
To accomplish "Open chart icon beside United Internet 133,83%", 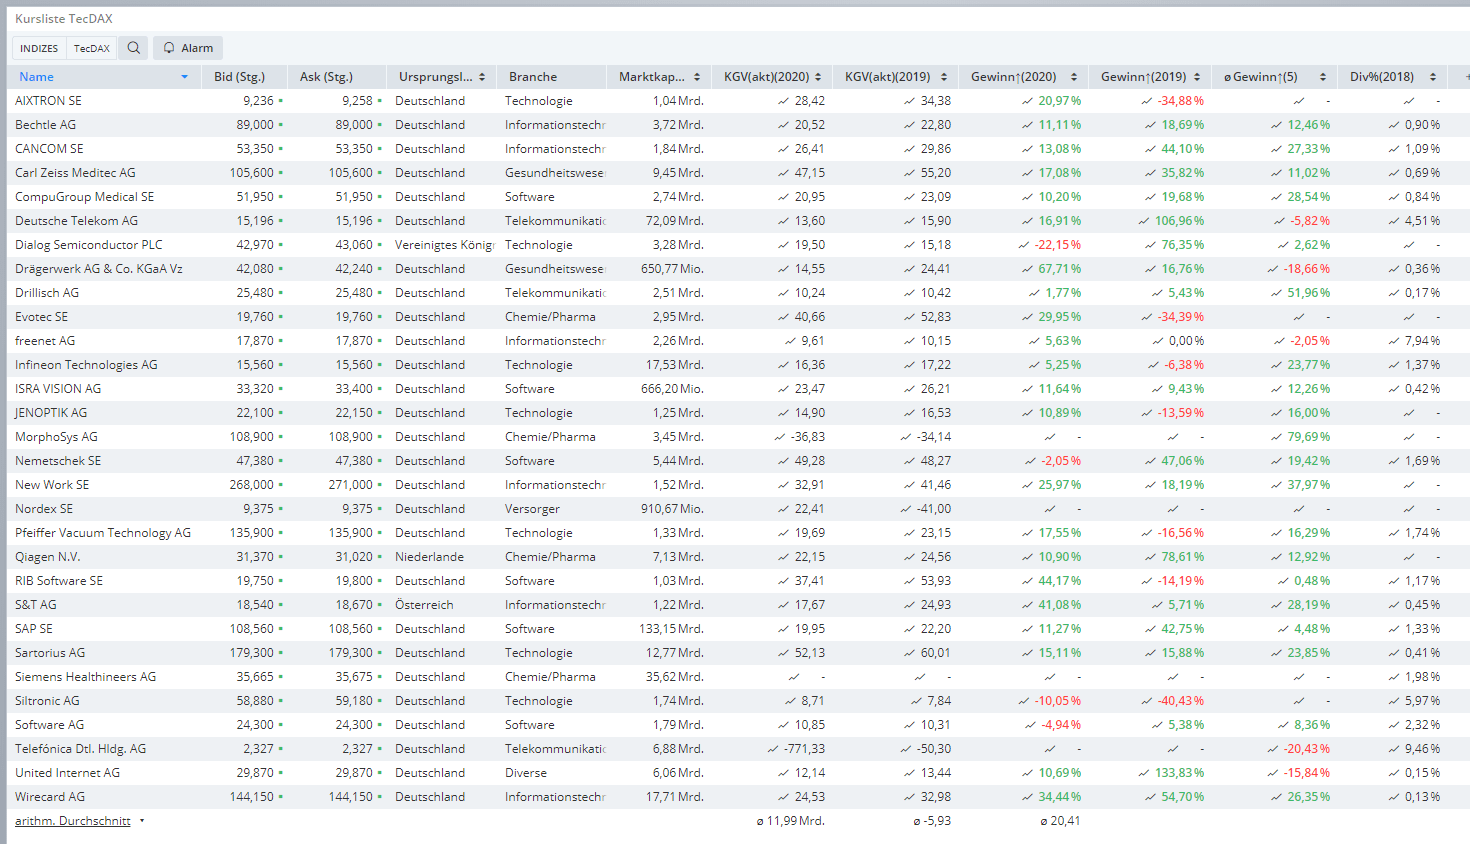I will [1144, 773].
